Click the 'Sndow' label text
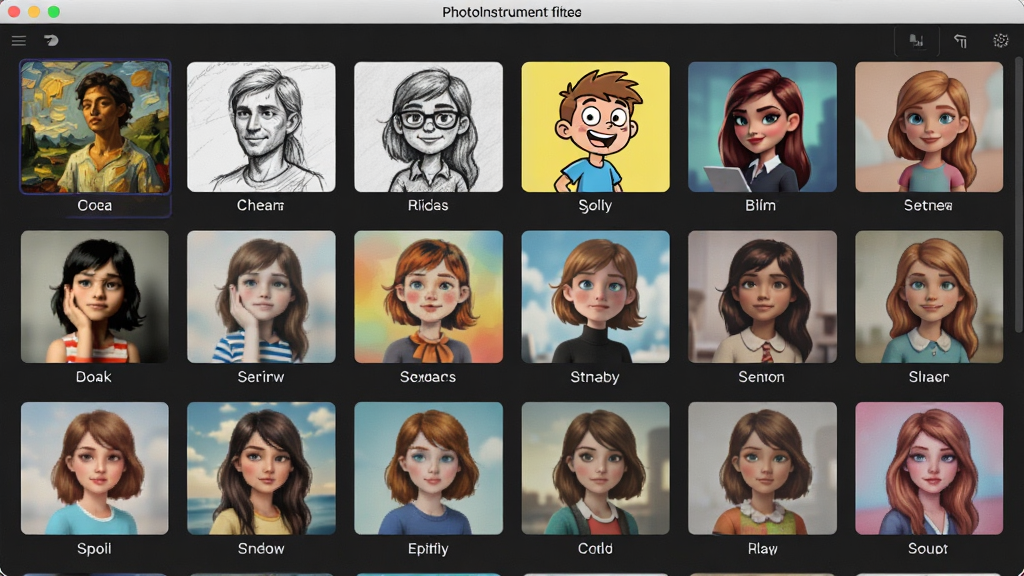The image size is (1024, 576). pos(261,549)
